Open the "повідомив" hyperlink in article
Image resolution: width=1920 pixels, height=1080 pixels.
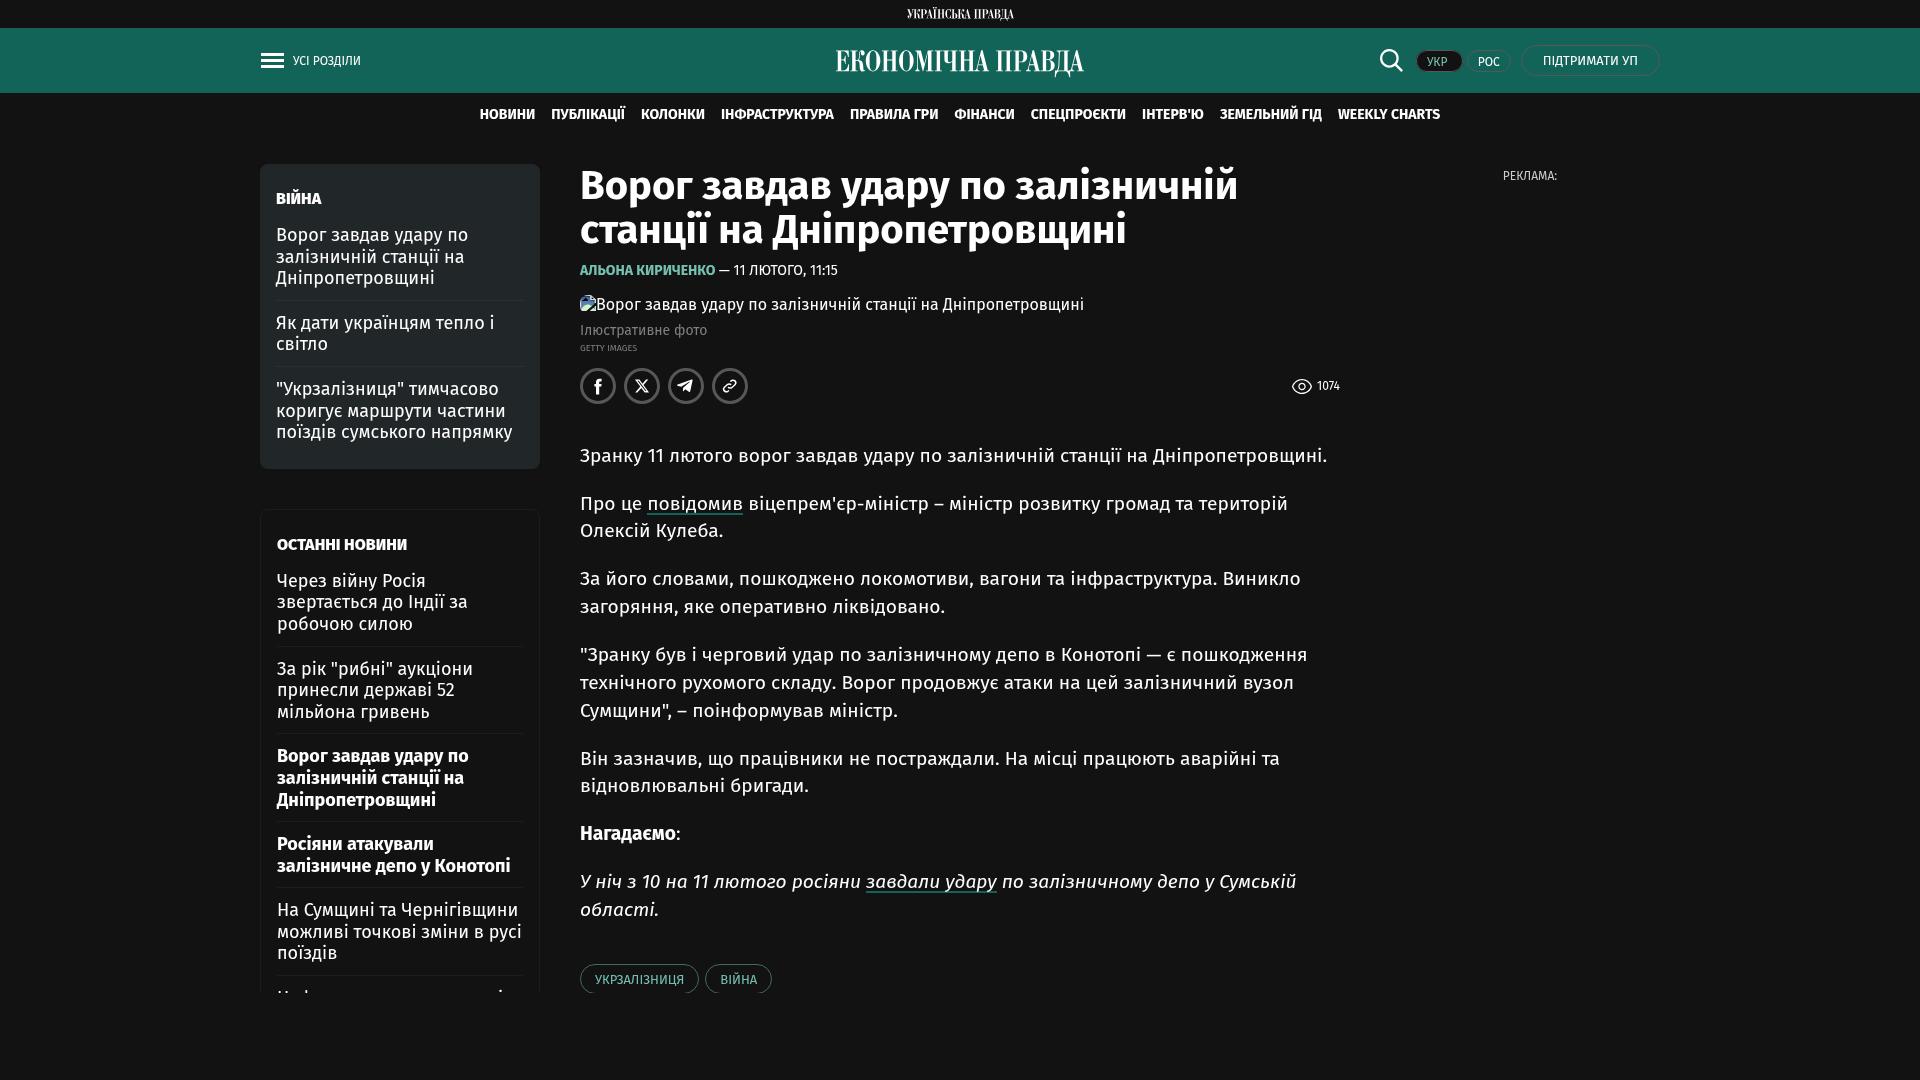[x=694, y=504]
